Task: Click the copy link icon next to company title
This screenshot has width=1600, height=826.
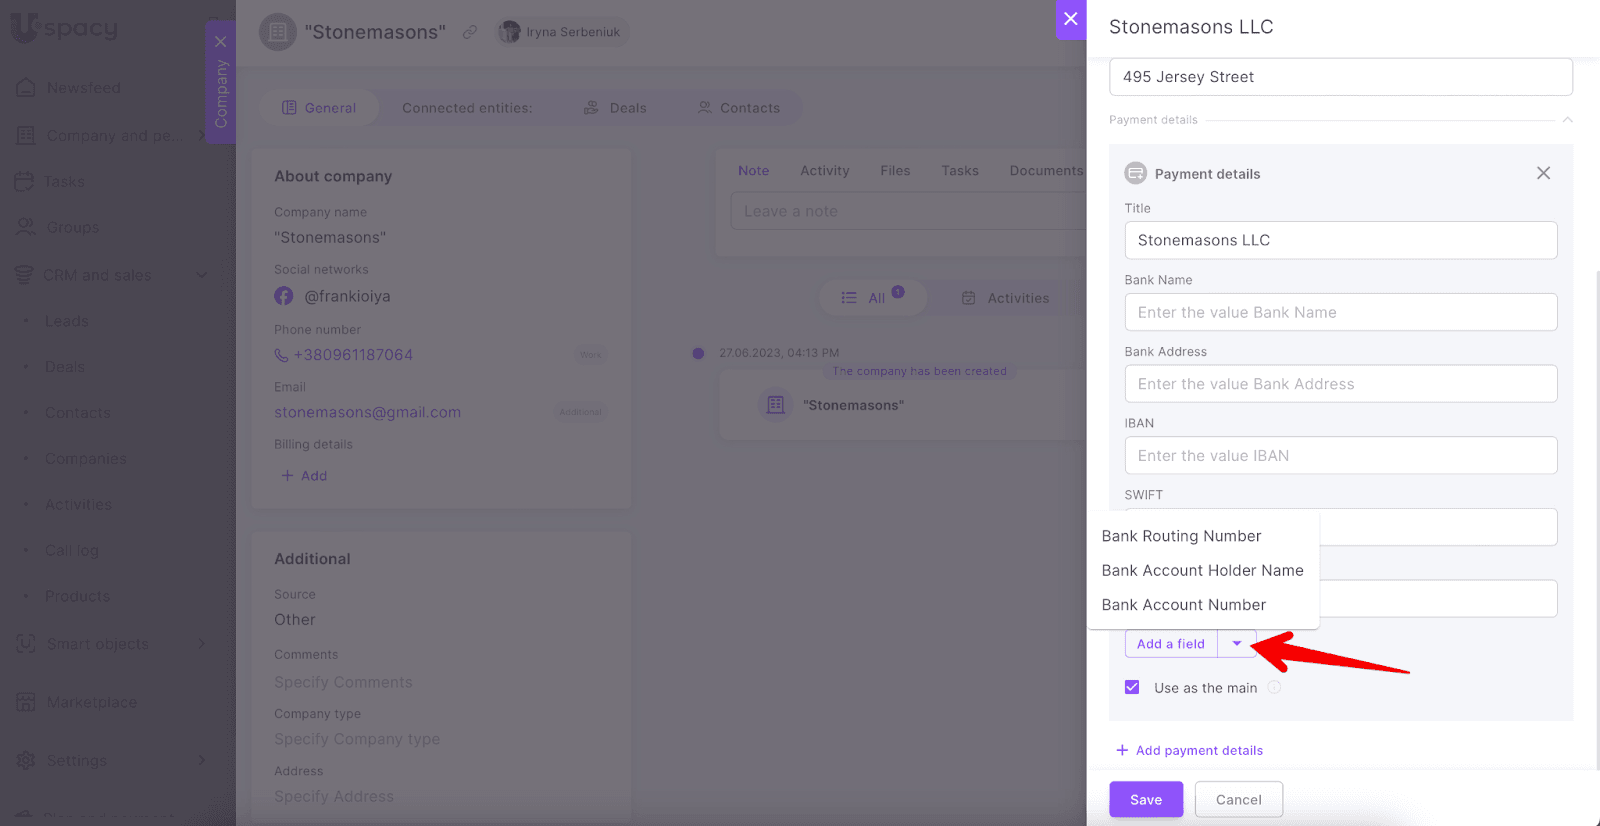Action: [470, 32]
